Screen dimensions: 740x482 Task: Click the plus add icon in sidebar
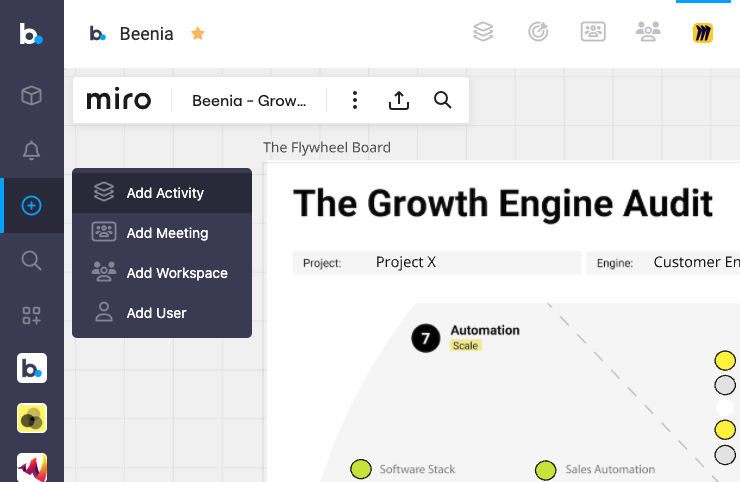coord(31,206)
